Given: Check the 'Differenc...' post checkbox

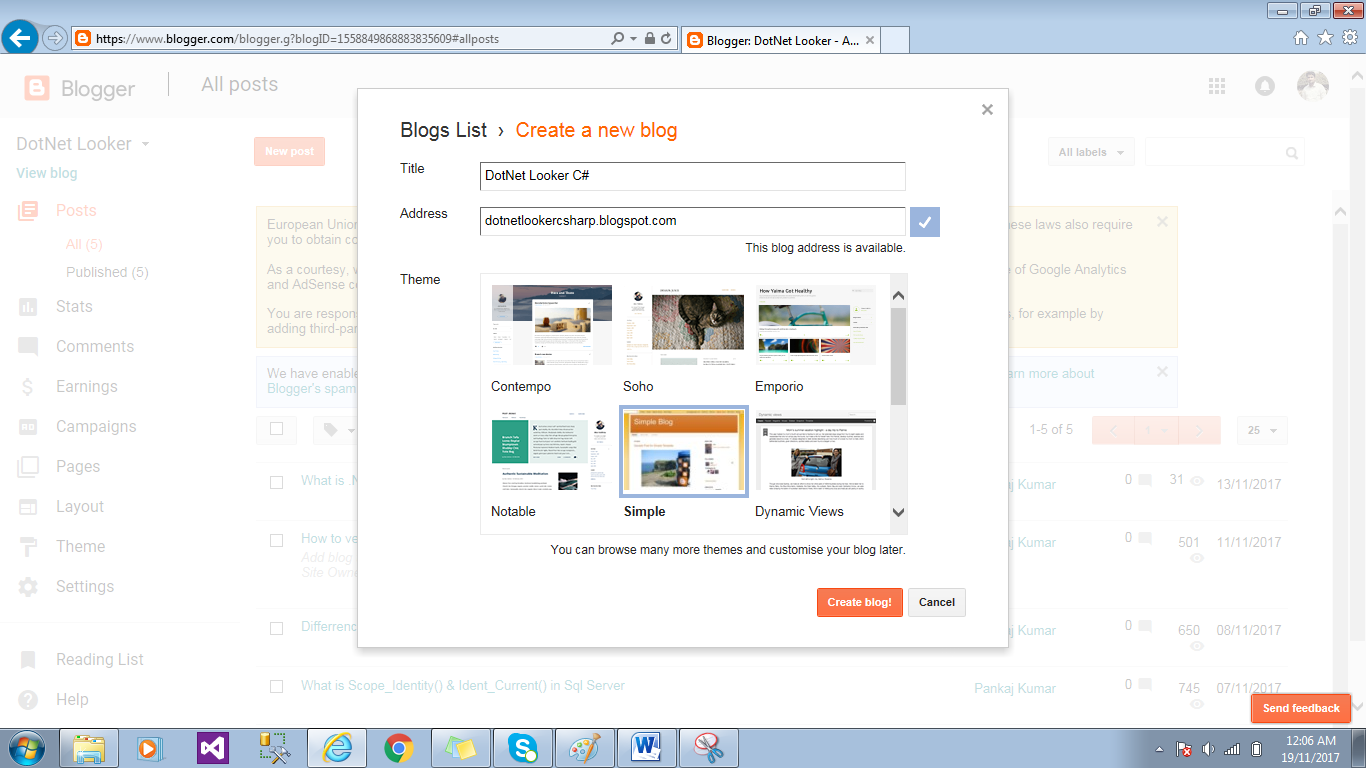Looking at the screenshot, I should point(277,628).
